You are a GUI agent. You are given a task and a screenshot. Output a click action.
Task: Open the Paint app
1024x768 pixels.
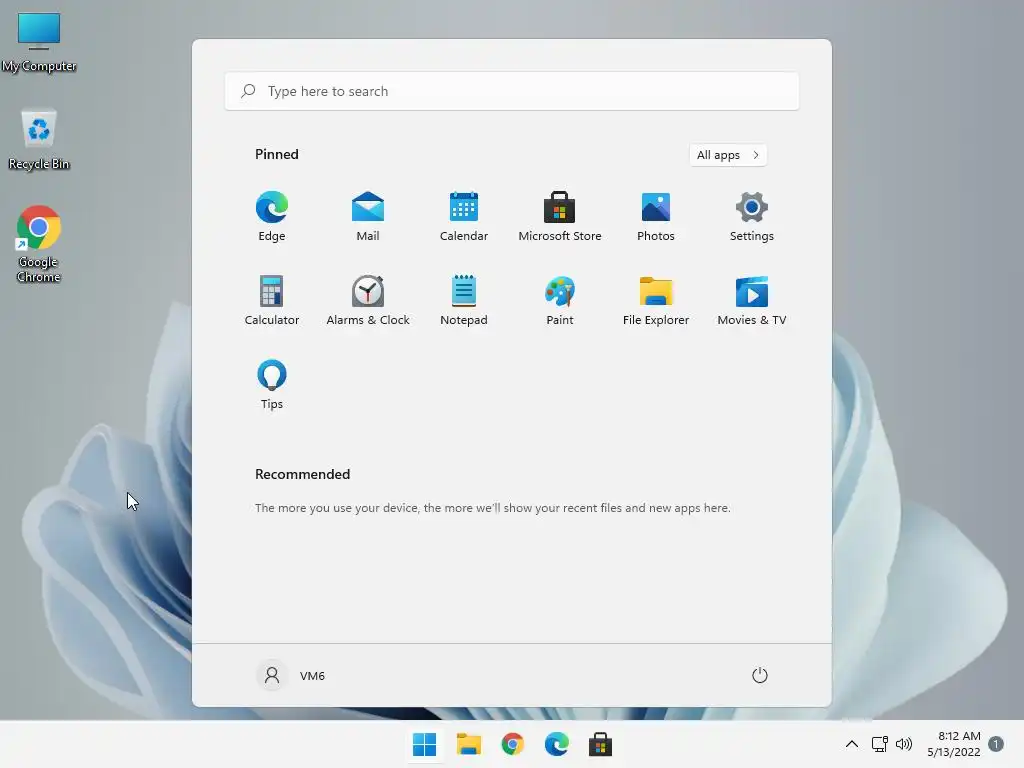(560, 300)
